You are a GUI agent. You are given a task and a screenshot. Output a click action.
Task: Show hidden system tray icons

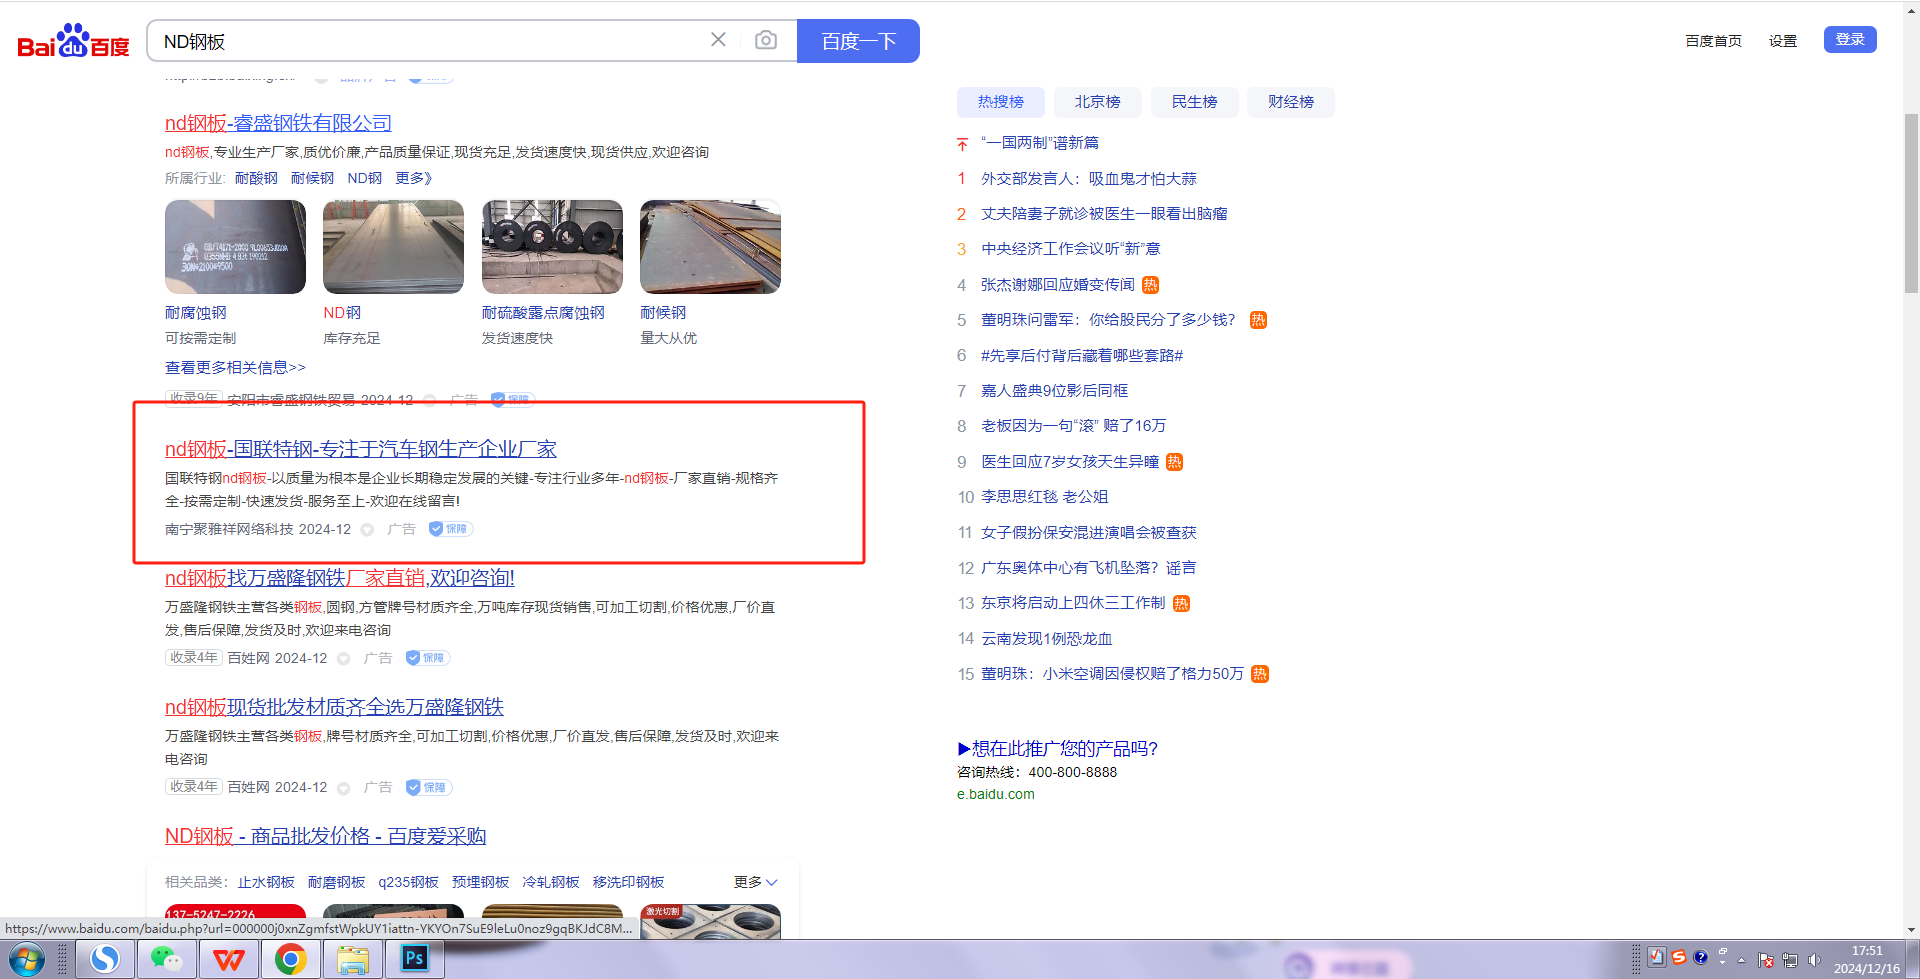click(1741, 961)
